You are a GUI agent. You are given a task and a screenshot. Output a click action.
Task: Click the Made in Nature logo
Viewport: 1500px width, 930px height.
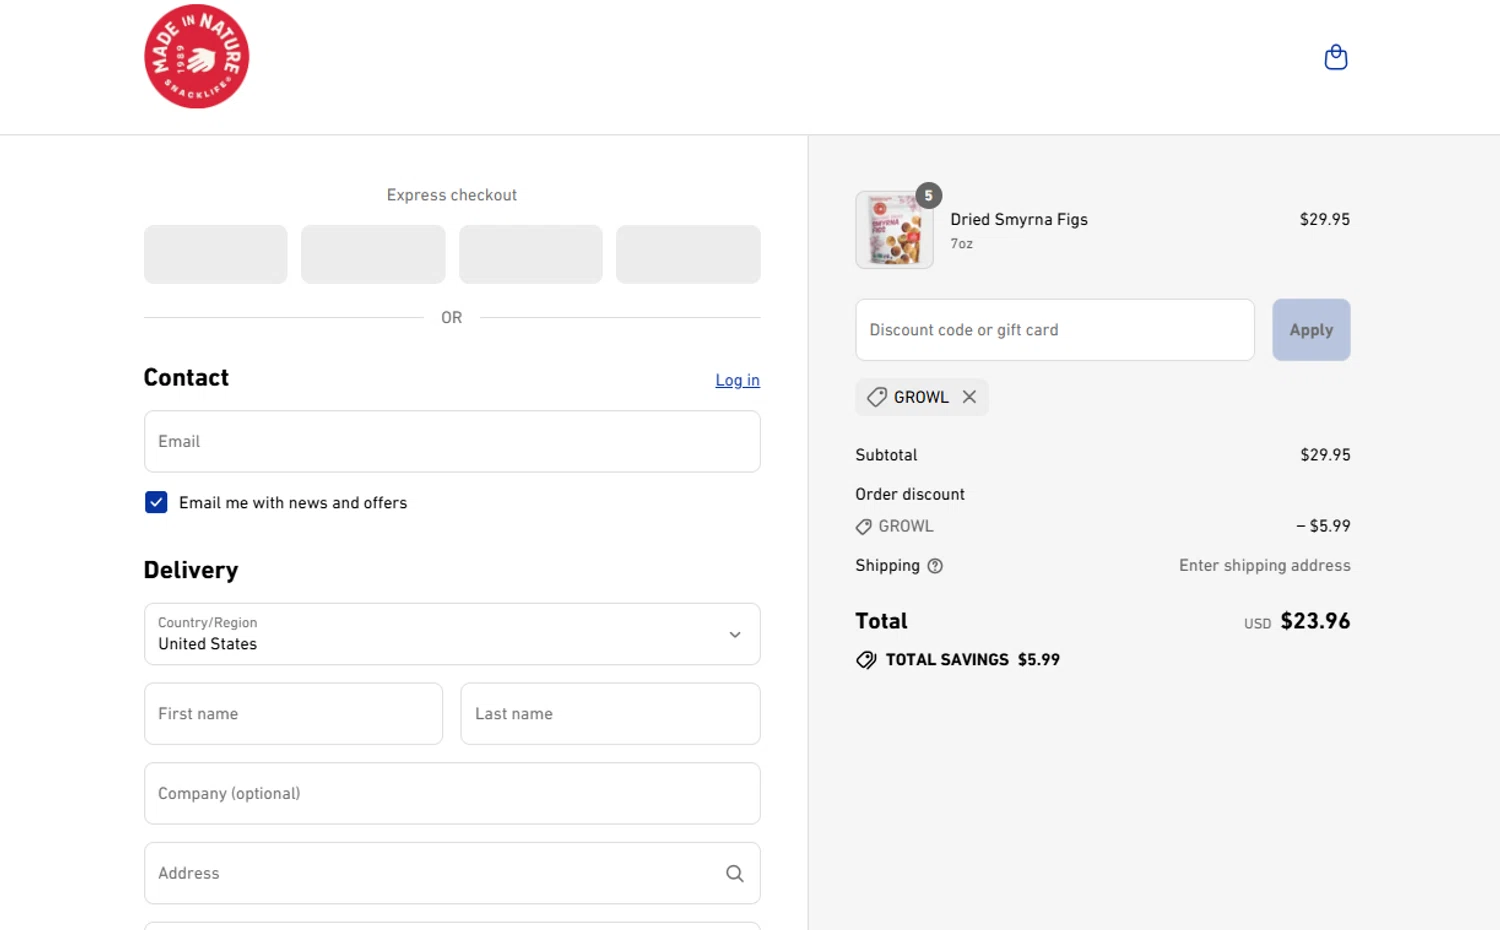(x=197, y=56)
